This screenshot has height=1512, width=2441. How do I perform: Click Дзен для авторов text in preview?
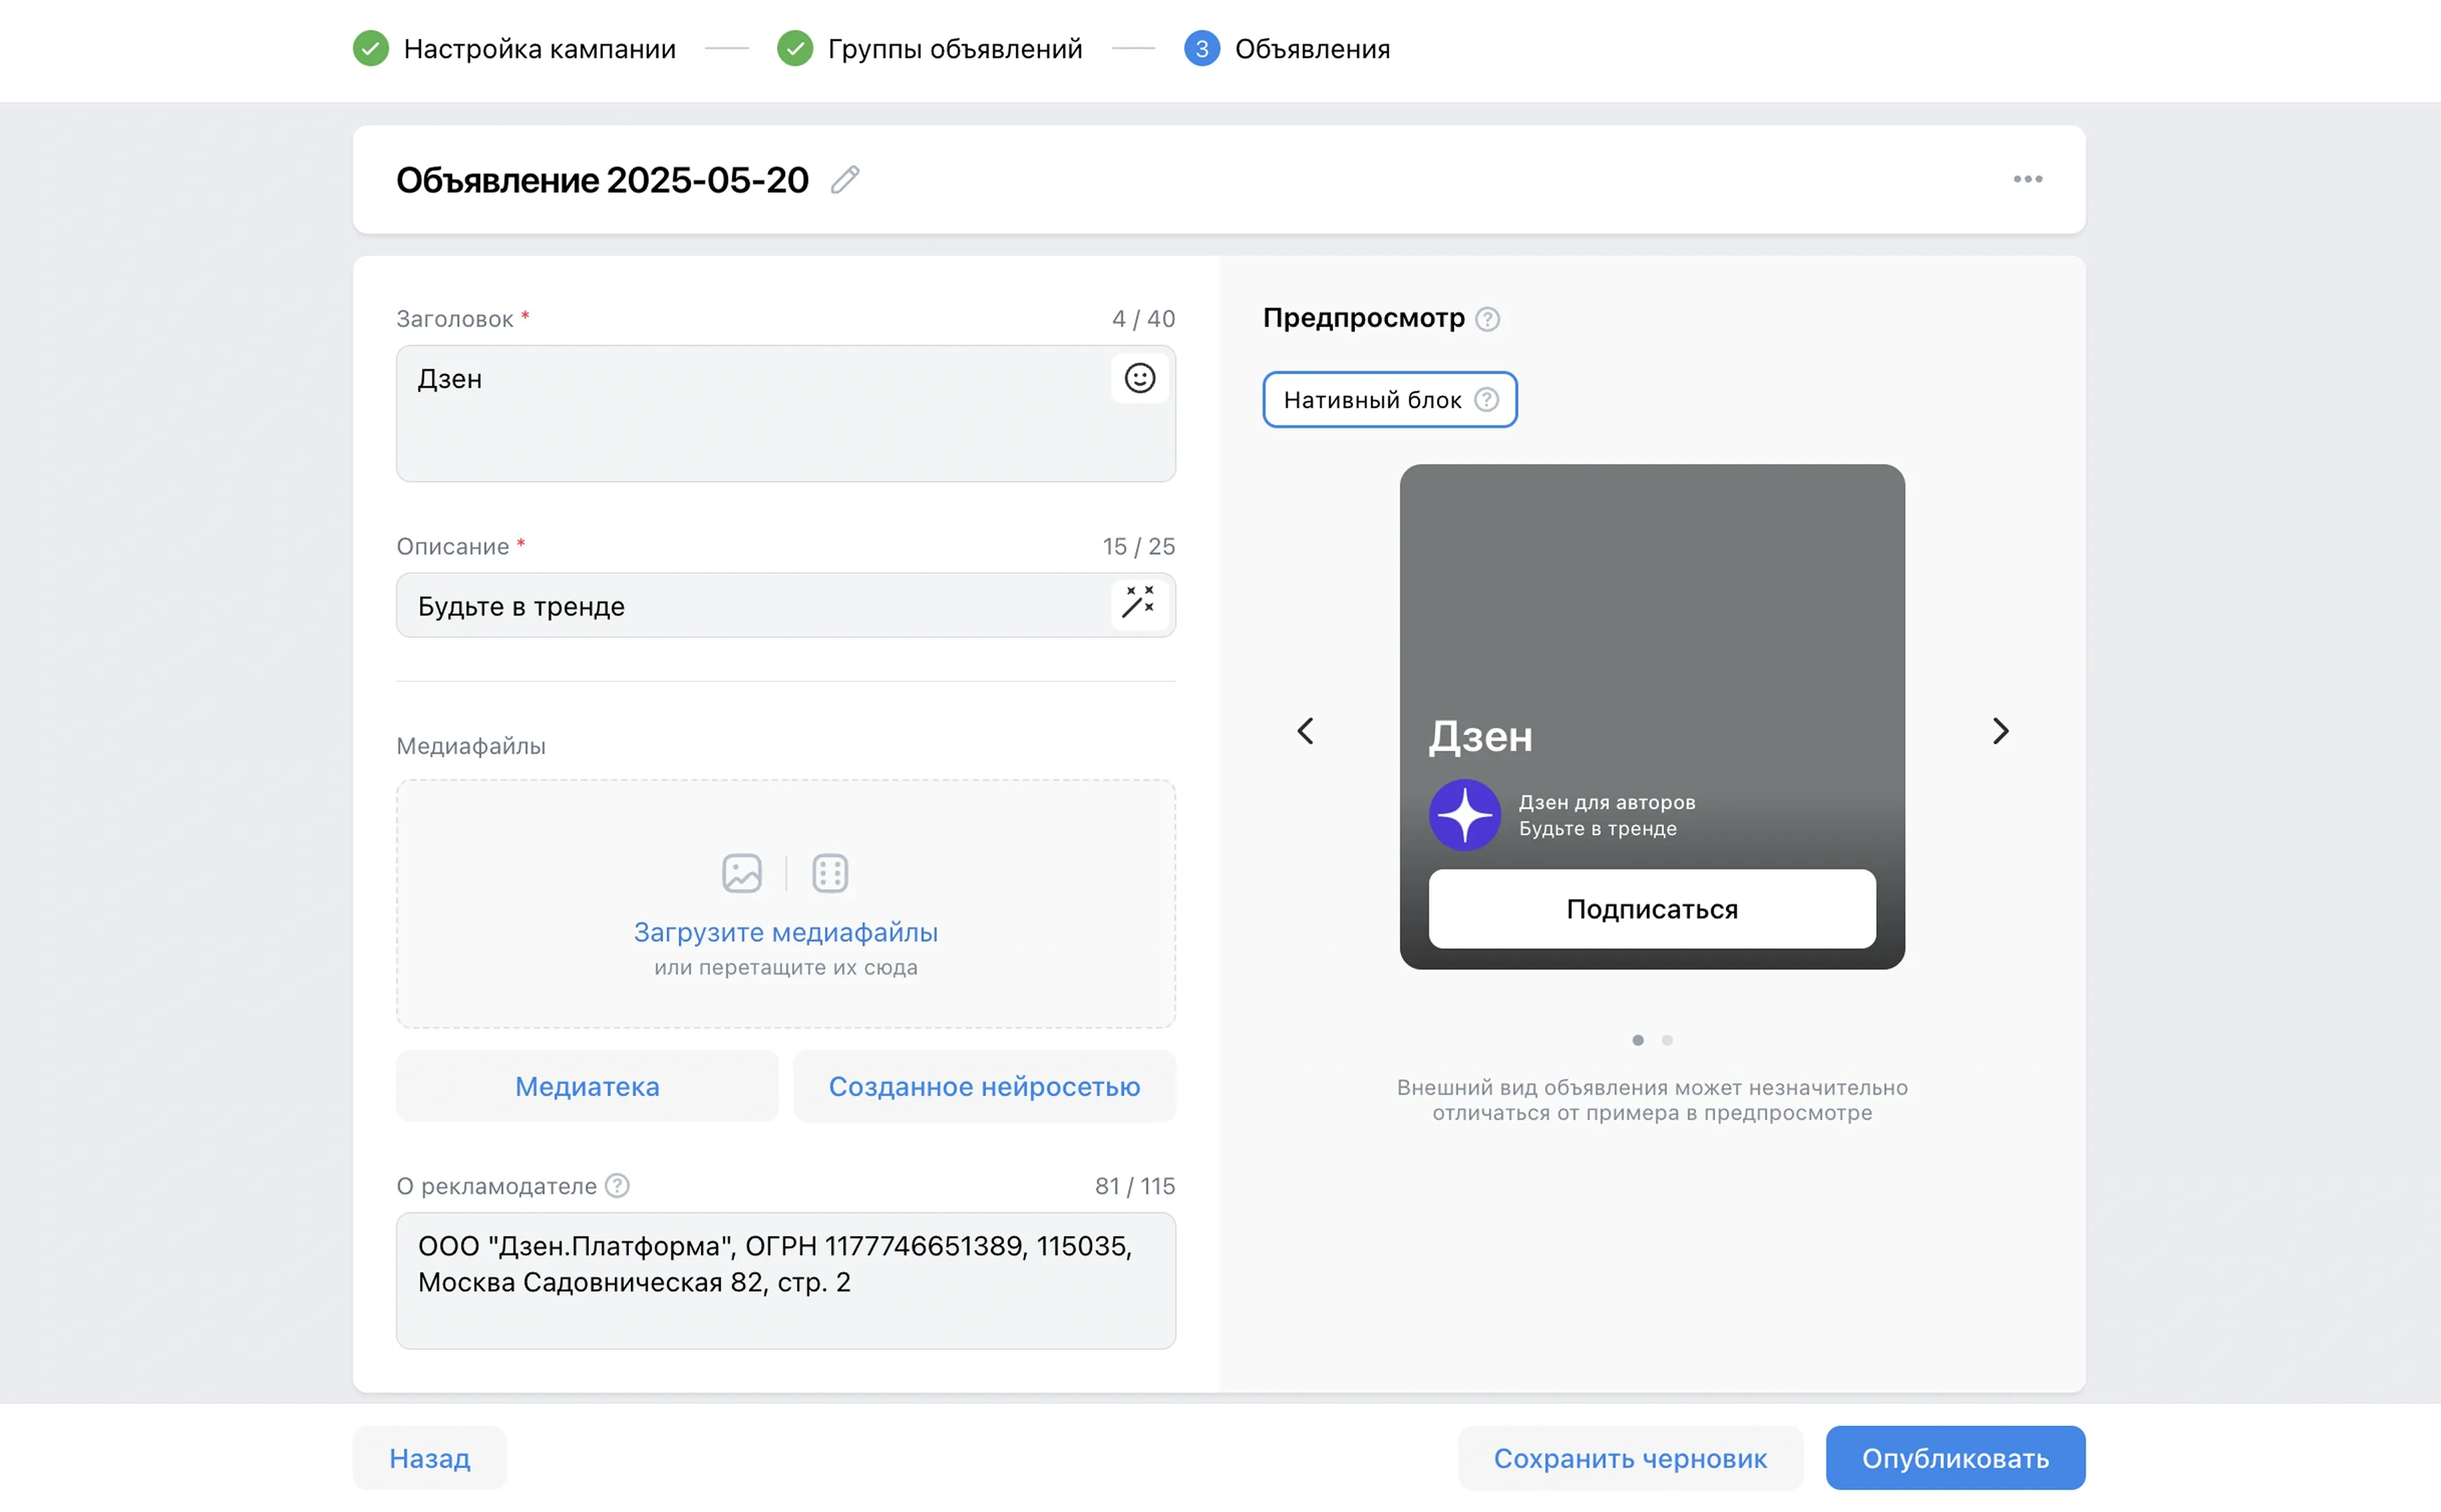click(x=1606, y=802)
